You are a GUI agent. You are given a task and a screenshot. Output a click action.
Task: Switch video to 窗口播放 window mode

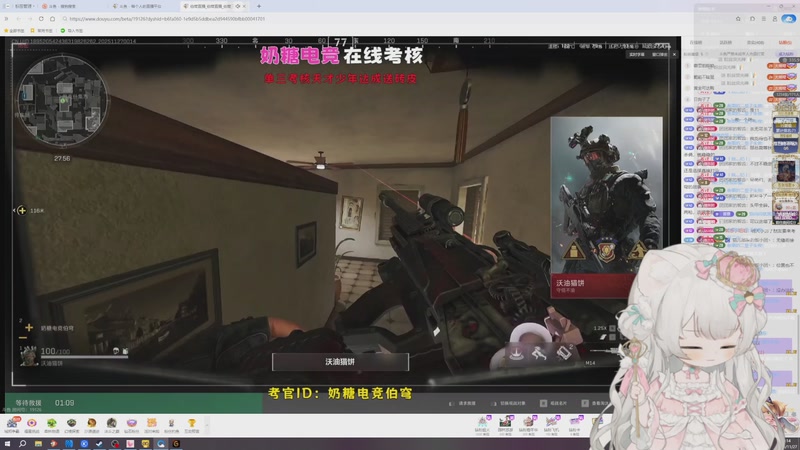[x=659, y=54]
